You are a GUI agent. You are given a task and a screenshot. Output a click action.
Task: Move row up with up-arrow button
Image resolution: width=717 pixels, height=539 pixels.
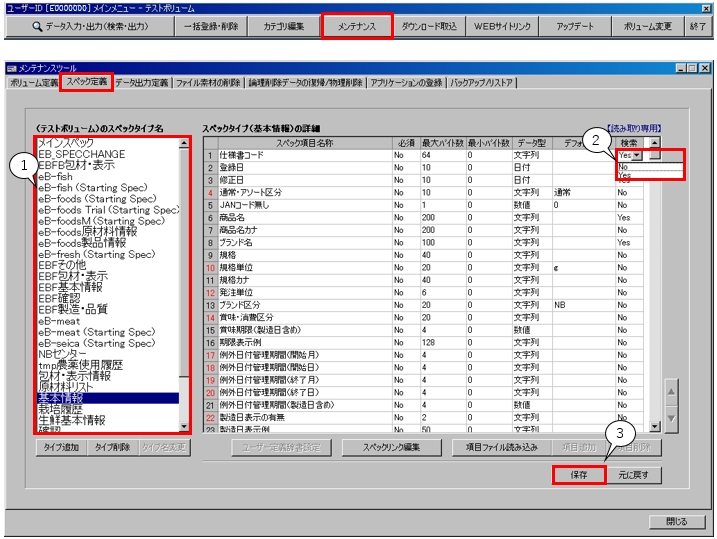671,392
